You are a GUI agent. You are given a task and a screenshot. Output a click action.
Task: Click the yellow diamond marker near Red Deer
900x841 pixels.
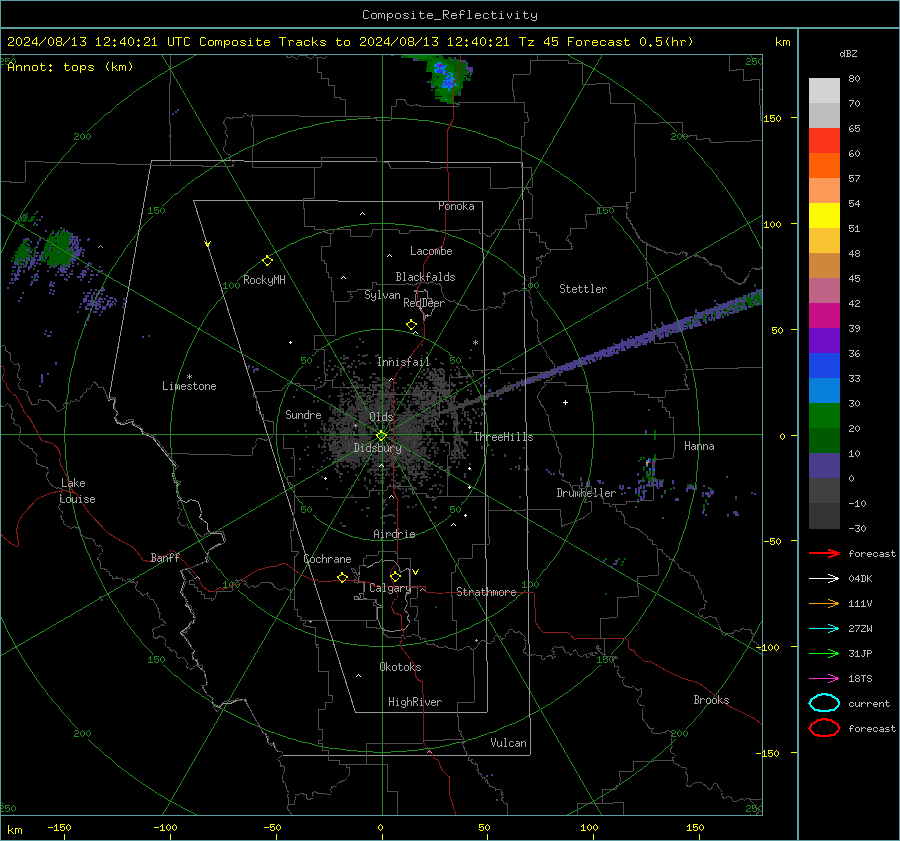411,325
